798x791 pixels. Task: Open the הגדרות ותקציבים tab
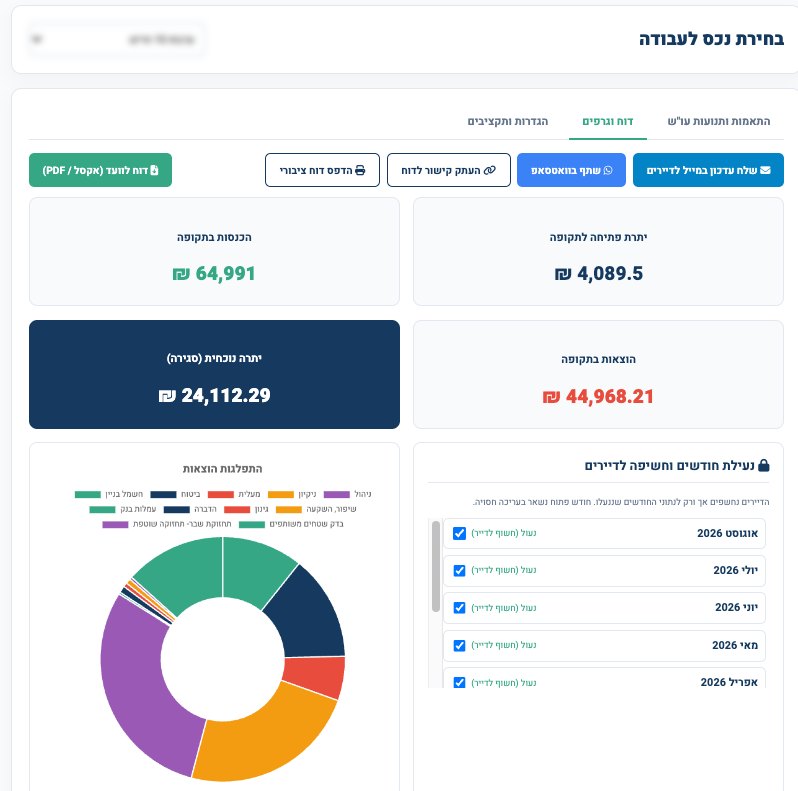(x=507, y=121)
